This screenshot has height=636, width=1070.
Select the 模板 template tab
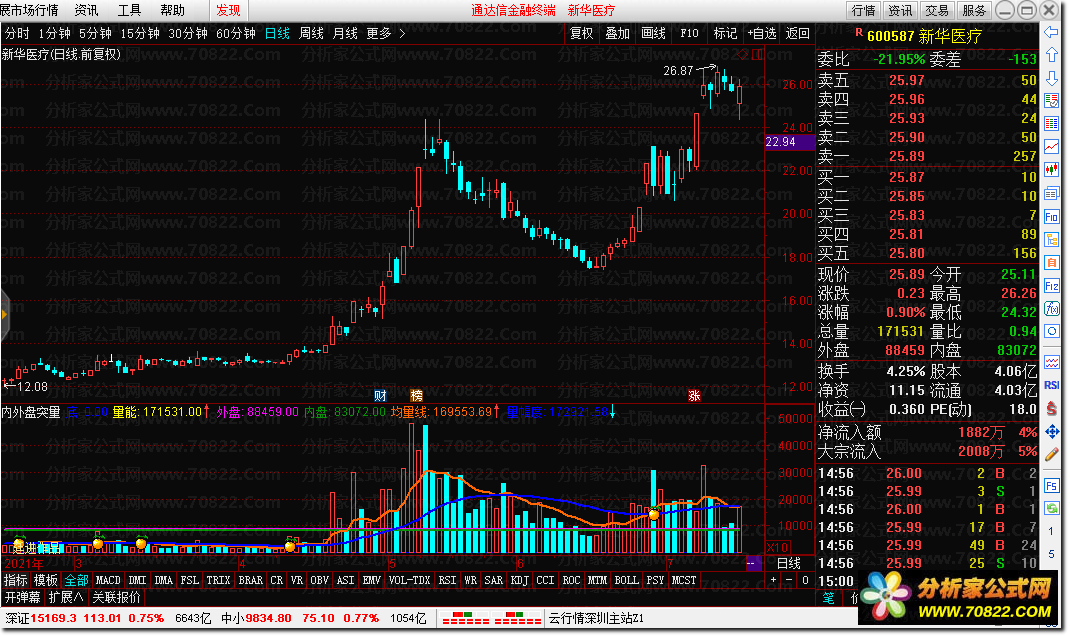pos(46,580)
